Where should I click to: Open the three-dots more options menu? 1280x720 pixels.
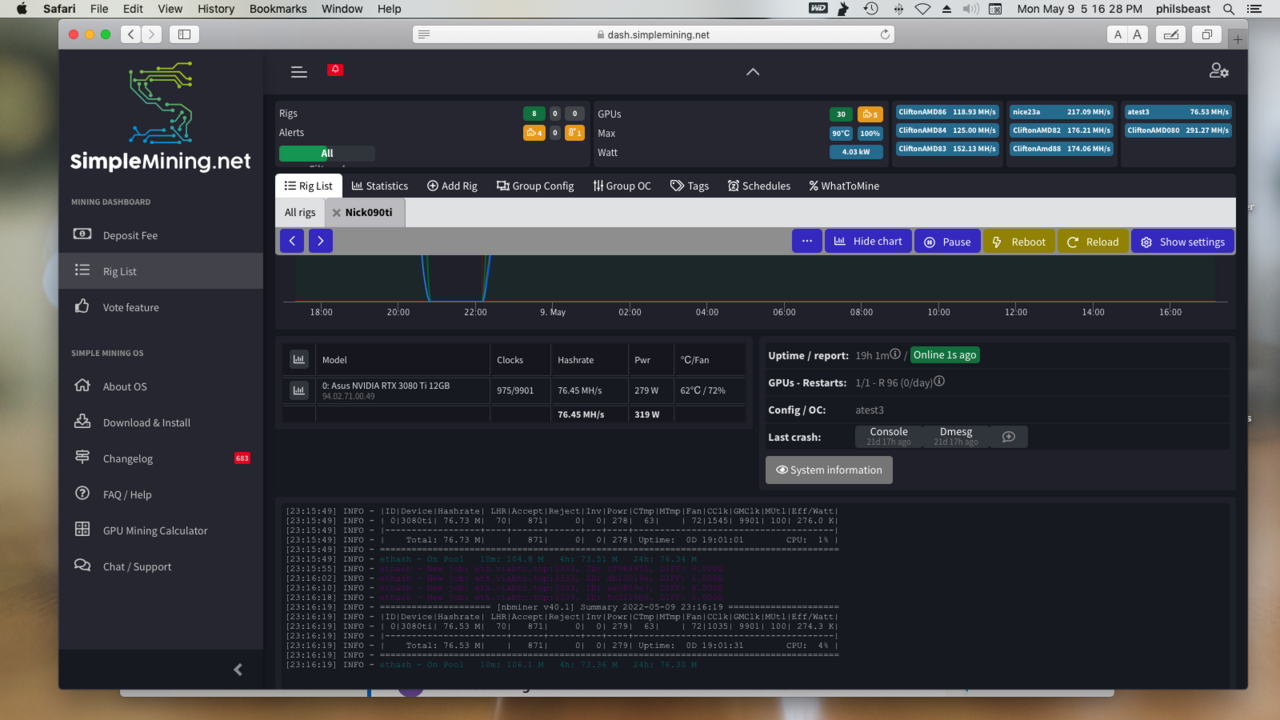pyautogui.click(x=807, y=241)
